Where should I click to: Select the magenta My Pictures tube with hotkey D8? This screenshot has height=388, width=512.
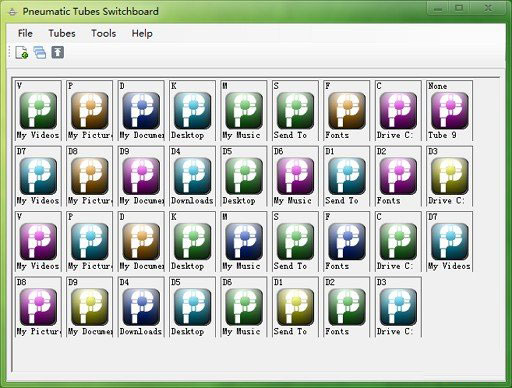click(x=38, y=307)
